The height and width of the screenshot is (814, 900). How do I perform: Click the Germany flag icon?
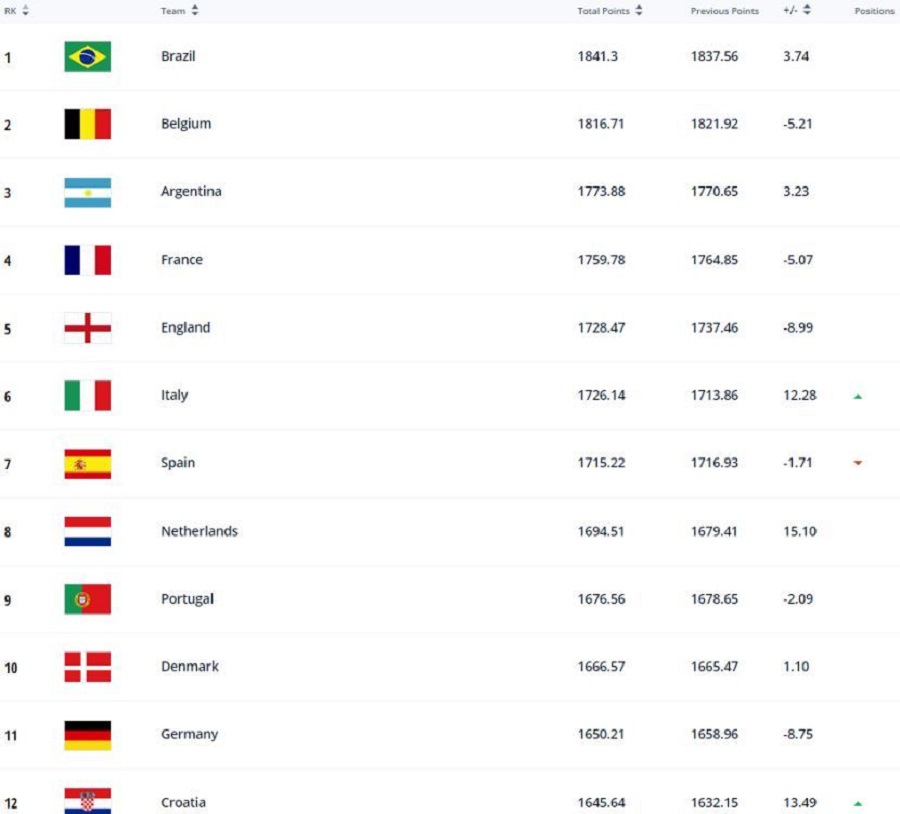[x=87, y=735]
